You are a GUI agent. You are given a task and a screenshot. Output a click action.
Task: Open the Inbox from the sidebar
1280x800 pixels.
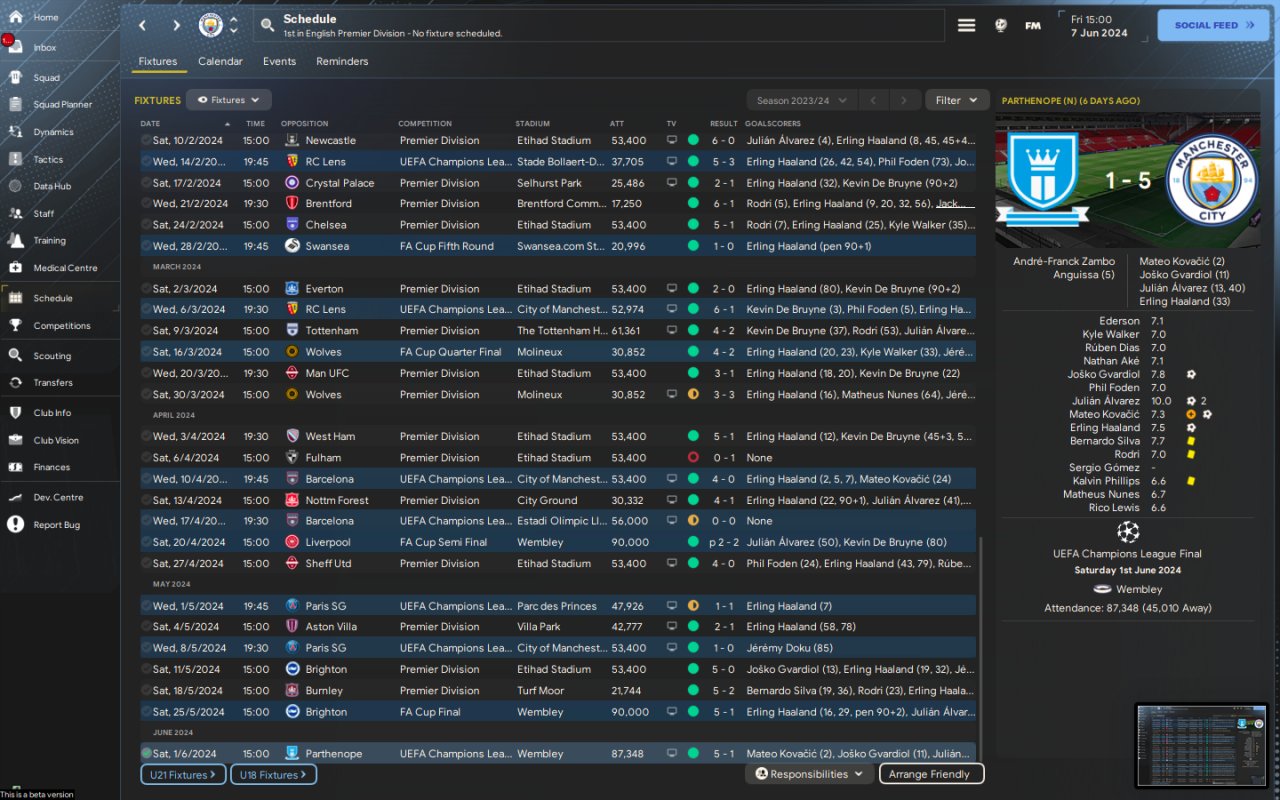[x=45, y=47]
